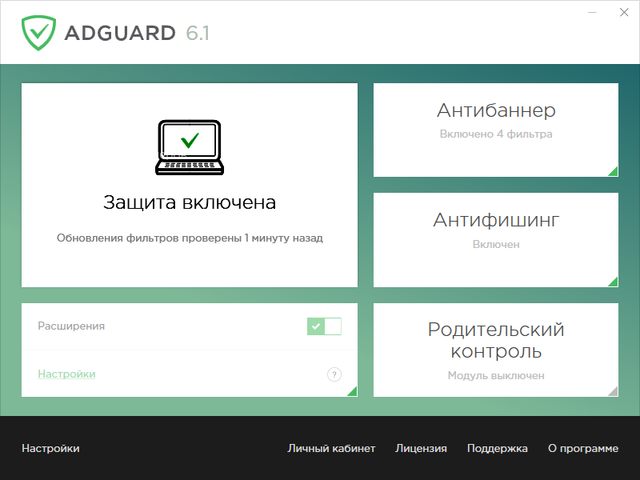640x480 pixels.
Task: Open Поддержка in the bottom bar
Action: coord(497,449)
